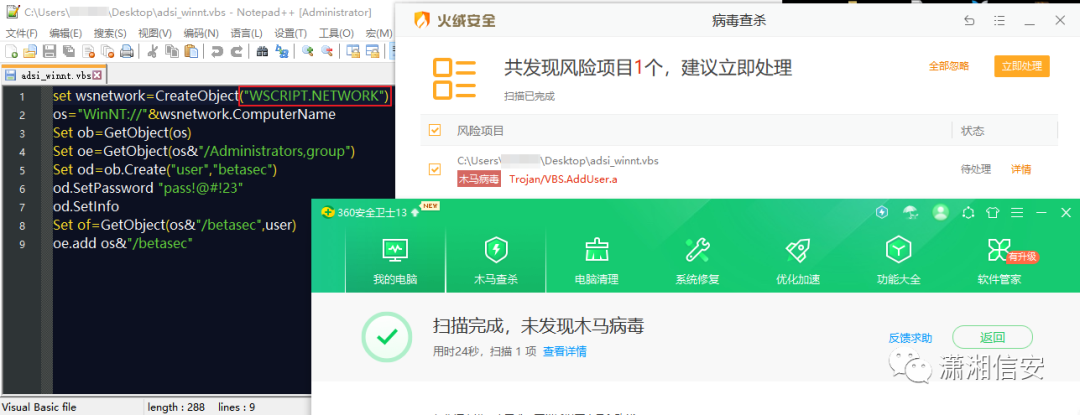Click the 木马病毒 red label tag

click(479, 179)
